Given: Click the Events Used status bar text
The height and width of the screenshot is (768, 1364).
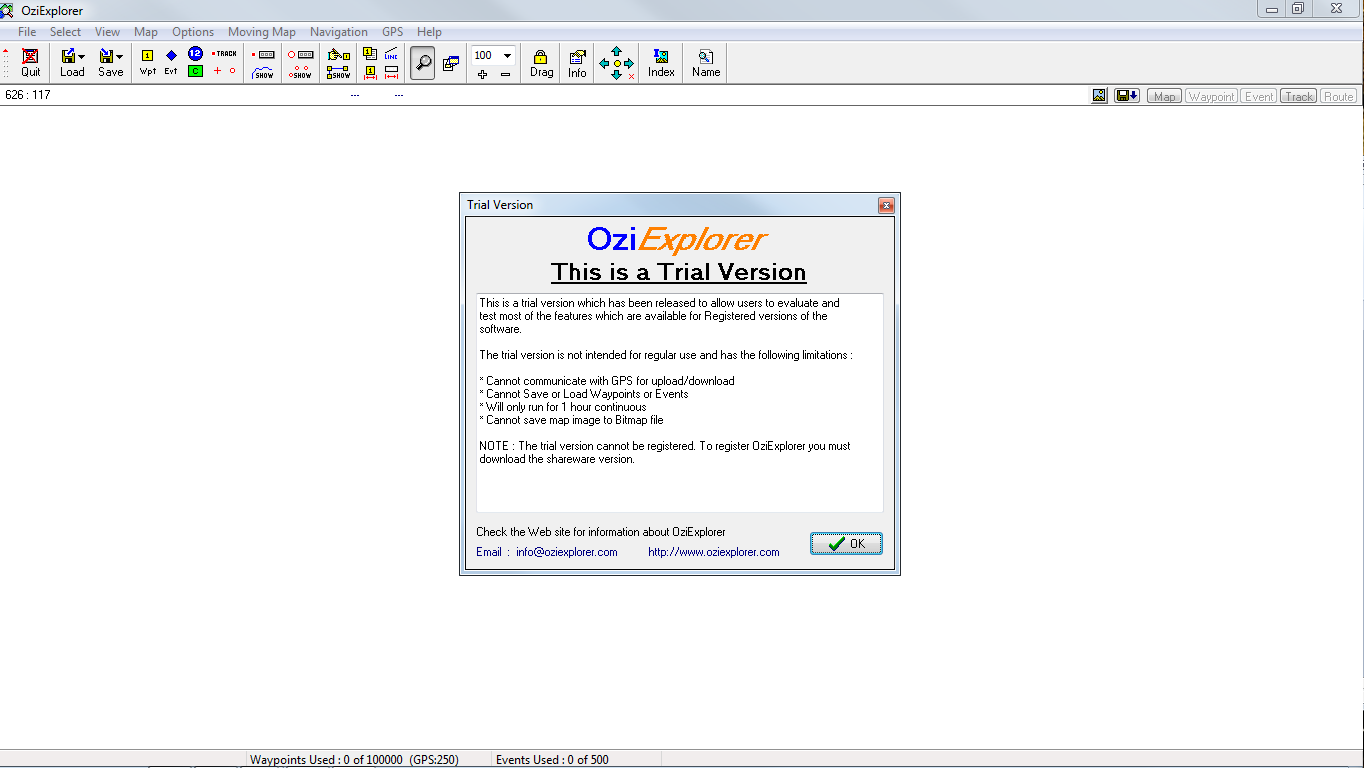Looking at the screenshot, I should pyautogui.click(x=552, y=760).
